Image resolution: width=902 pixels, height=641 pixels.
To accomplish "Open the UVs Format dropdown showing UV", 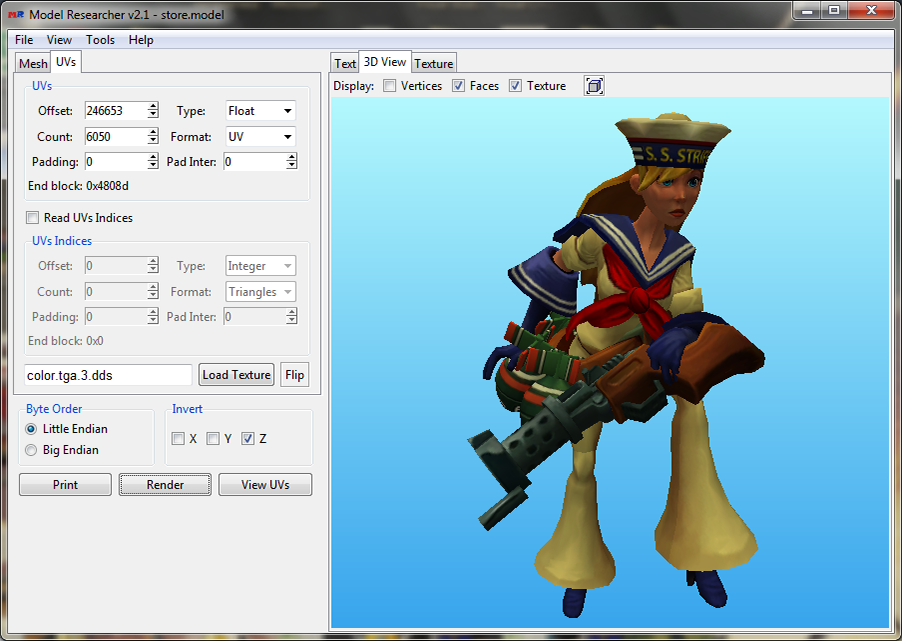I will coord(261,136).
